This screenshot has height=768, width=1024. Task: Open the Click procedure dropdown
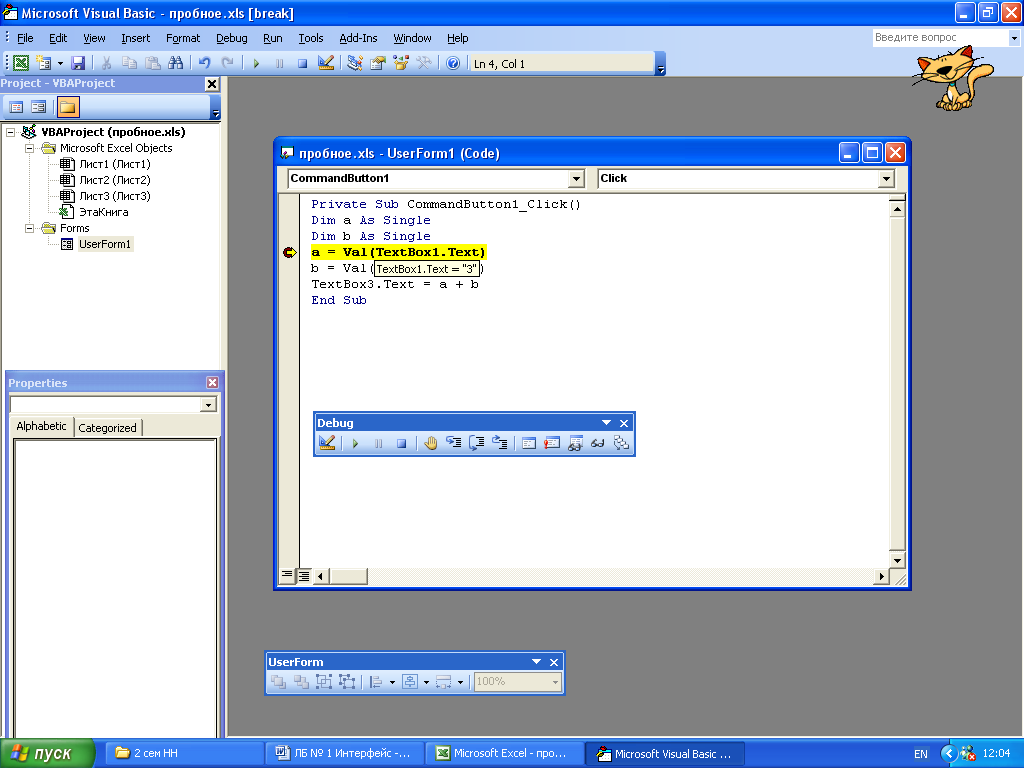pos(886,178)
